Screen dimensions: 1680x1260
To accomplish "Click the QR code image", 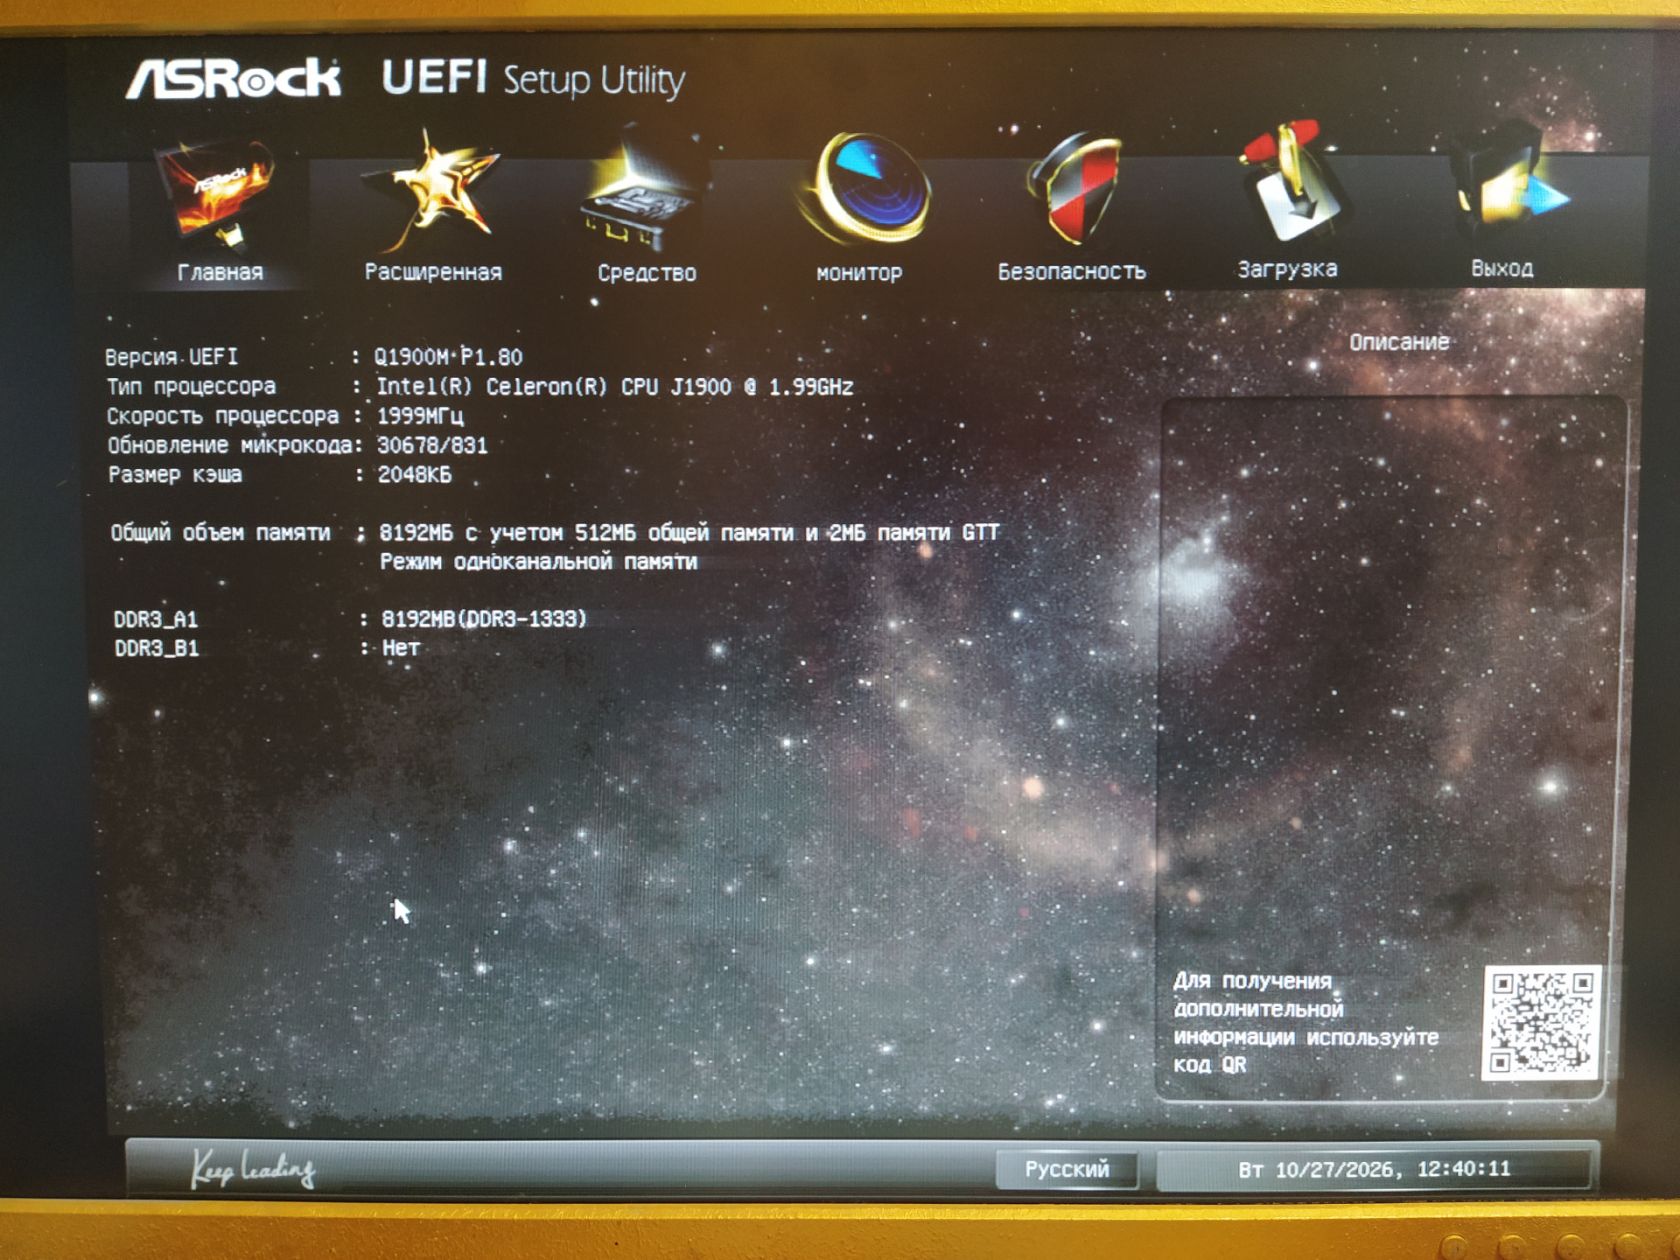I will (x=1541, y=1022).
